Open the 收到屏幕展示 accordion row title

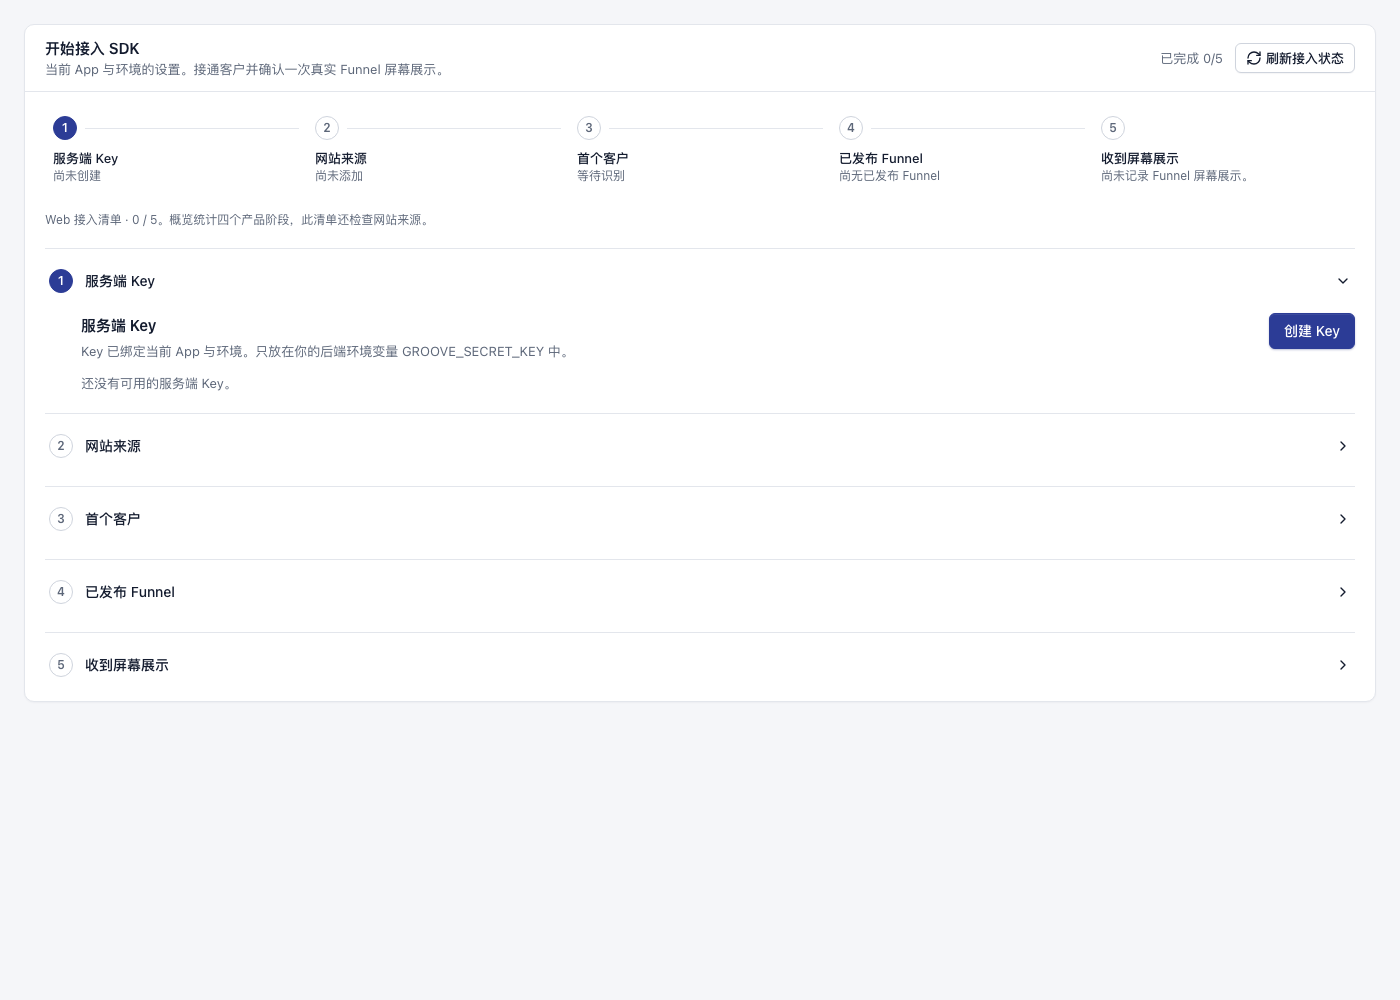pos(127,665)
